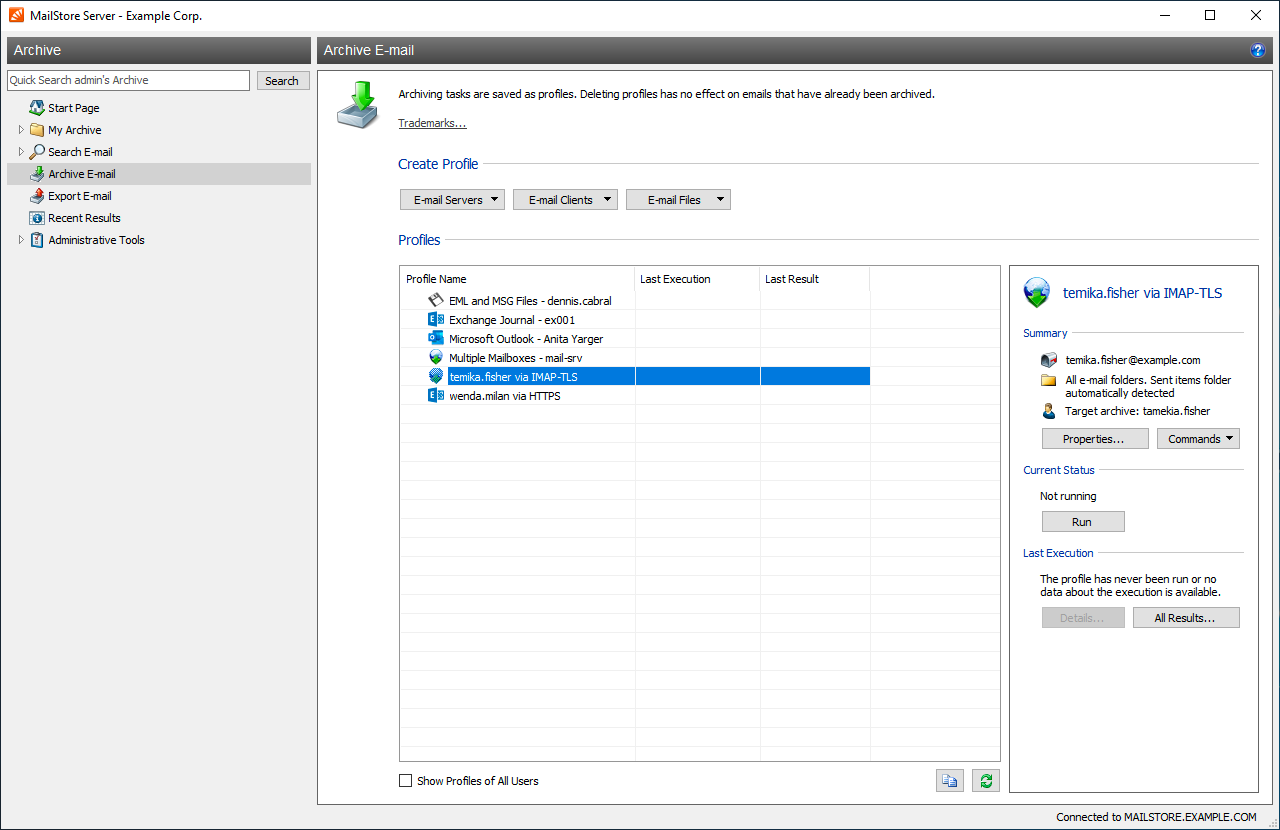
Task: Click the green refresh profiles icon
Action: tap(985, 781)
